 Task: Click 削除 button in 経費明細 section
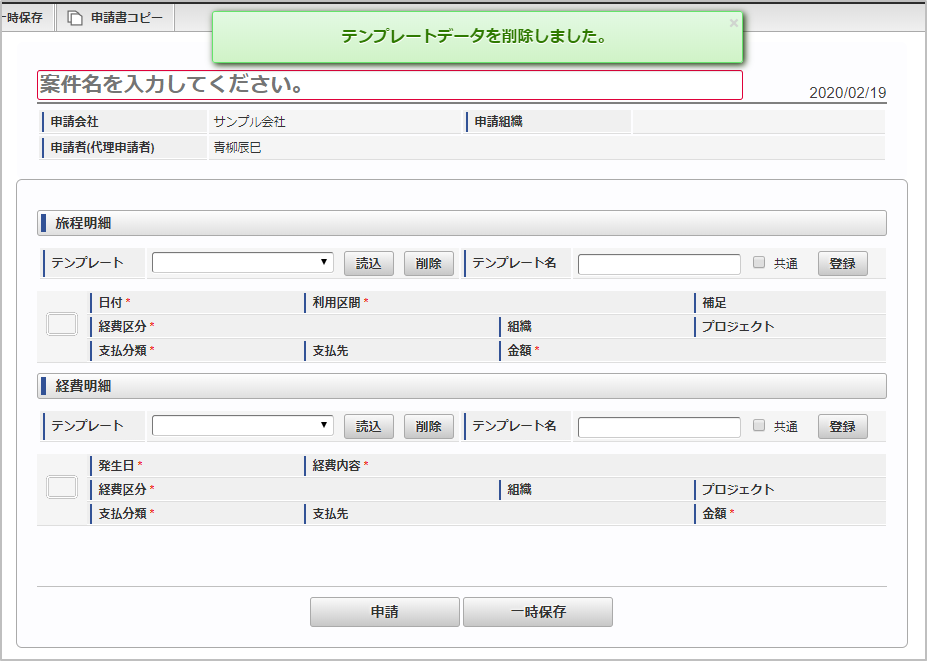429,426
